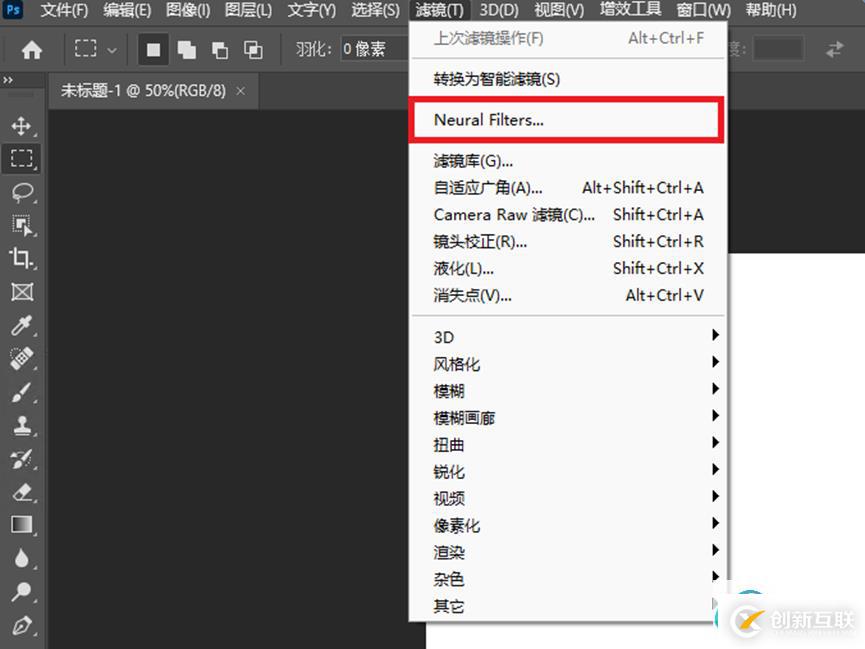Expand the 风格化 submenu
Viewport: 865px width, 649px height.
tap(568, 363)
